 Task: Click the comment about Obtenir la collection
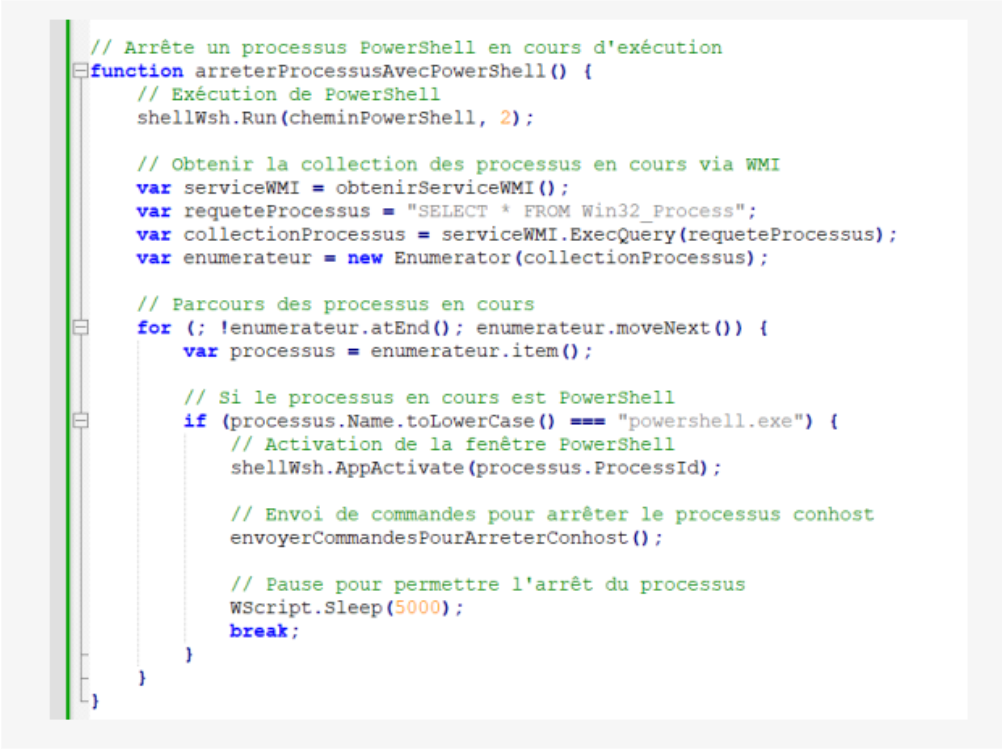tap(458, 164)
